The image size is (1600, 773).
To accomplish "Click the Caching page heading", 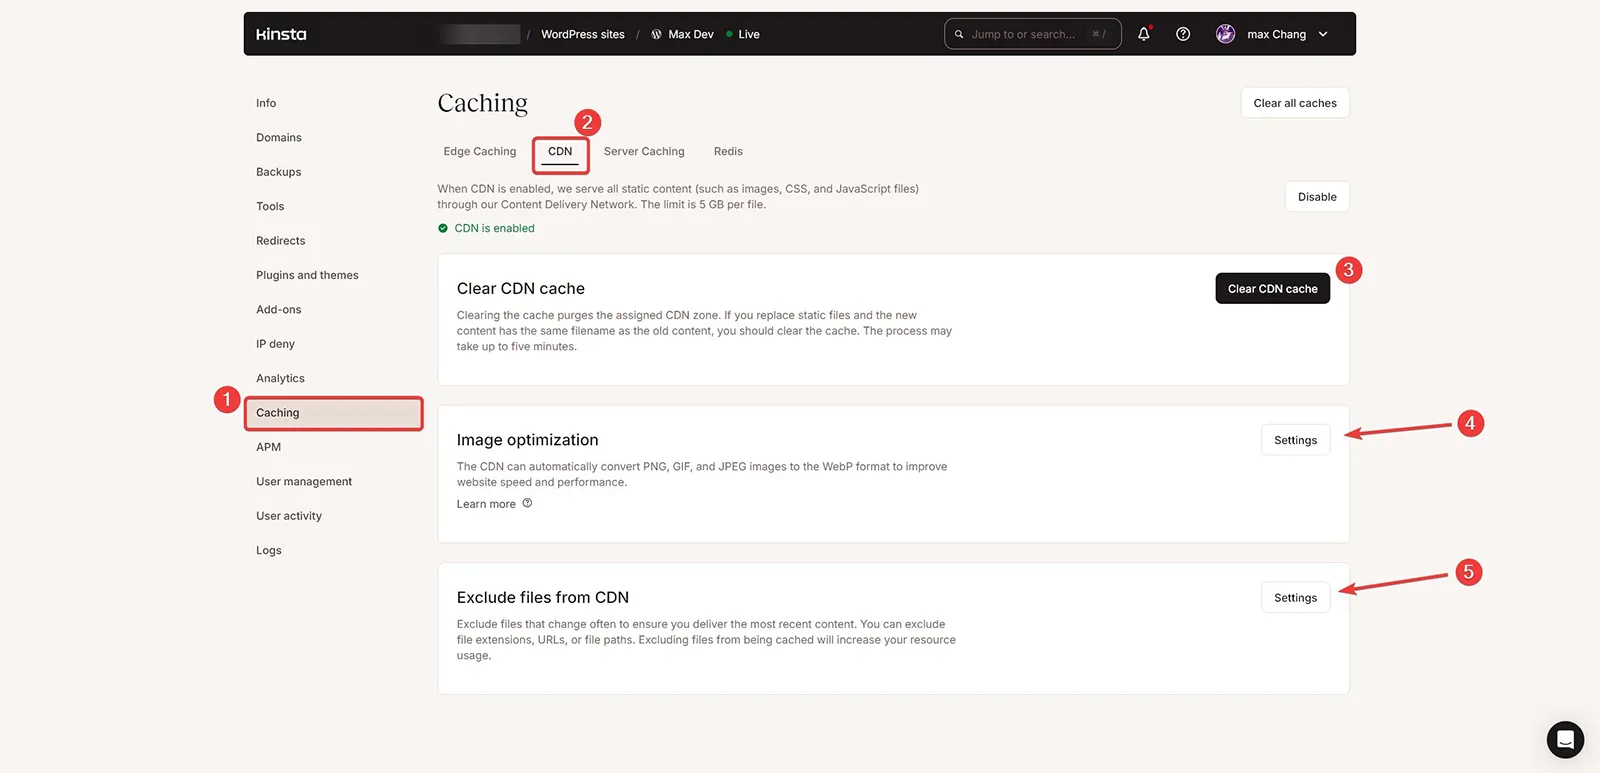I will coord(482,104).
